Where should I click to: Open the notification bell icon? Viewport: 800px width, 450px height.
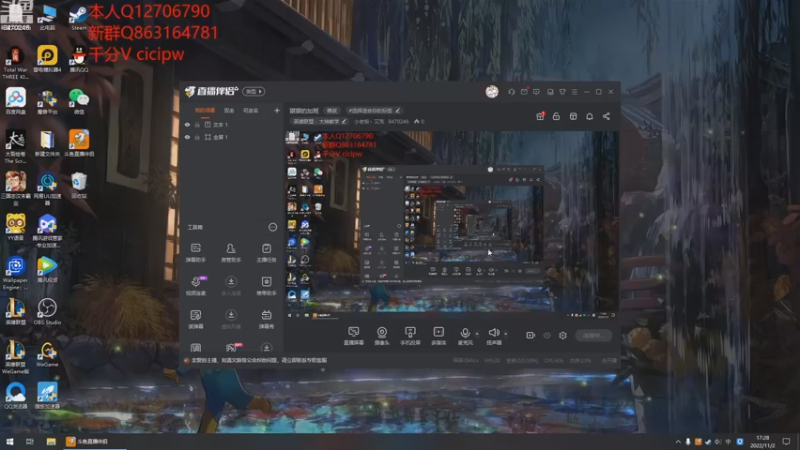[x=589, y=116]
